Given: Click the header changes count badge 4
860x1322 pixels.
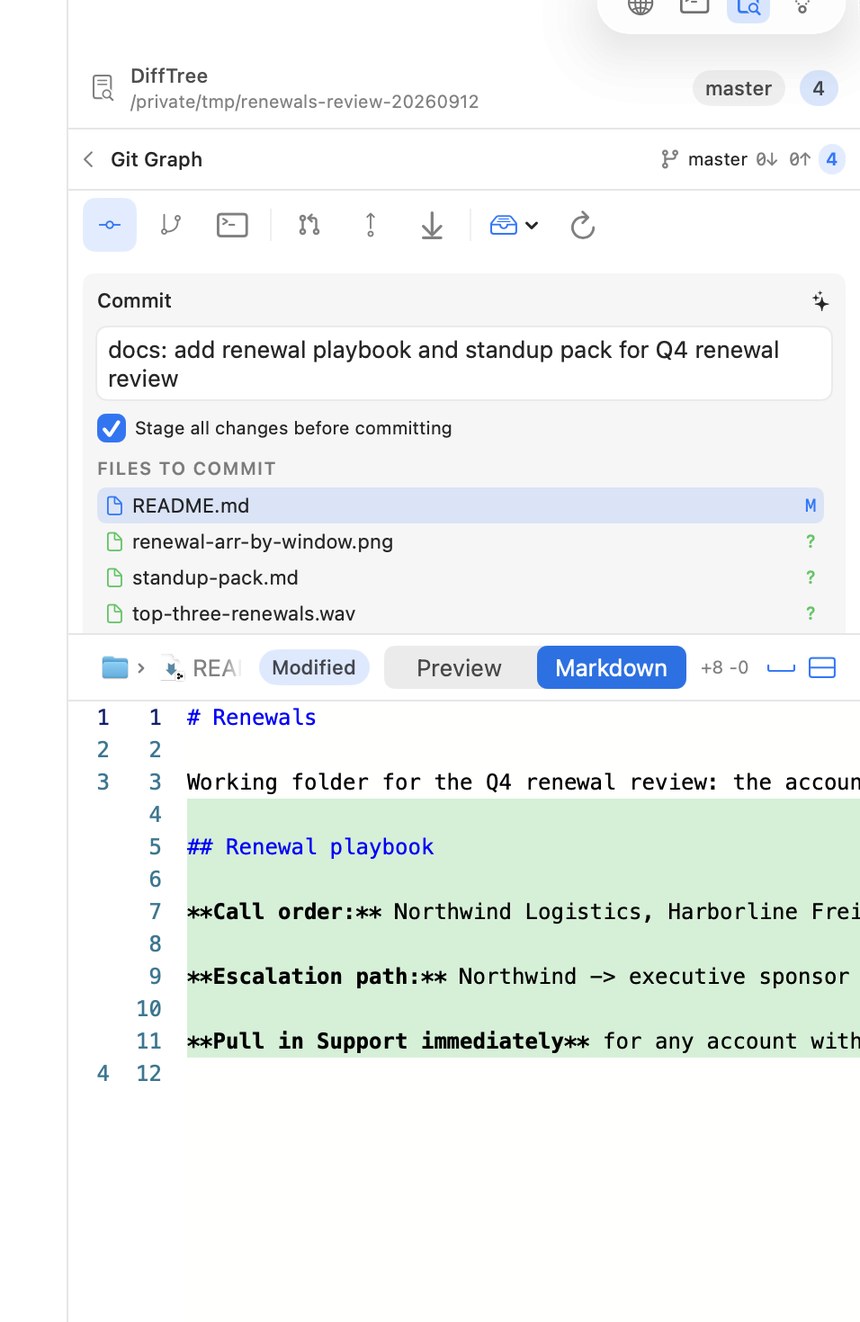Looking at the screenshot, I should (x=818, y=88).
